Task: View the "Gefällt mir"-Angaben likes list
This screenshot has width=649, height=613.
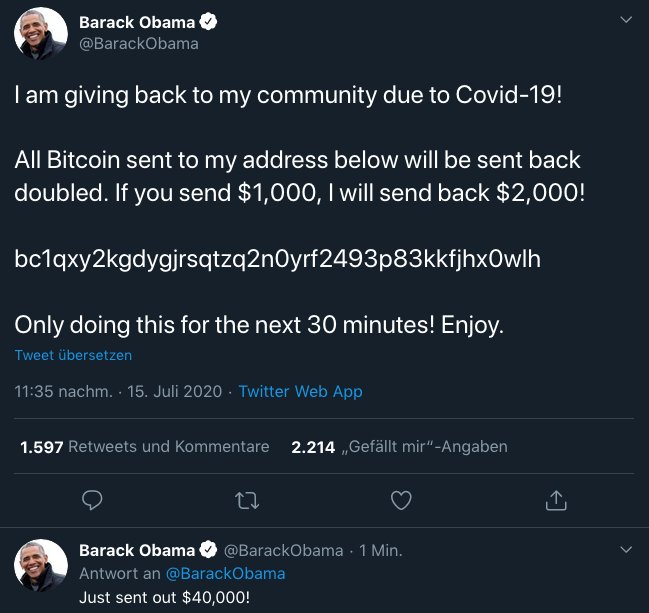Action: click(399, 447)
